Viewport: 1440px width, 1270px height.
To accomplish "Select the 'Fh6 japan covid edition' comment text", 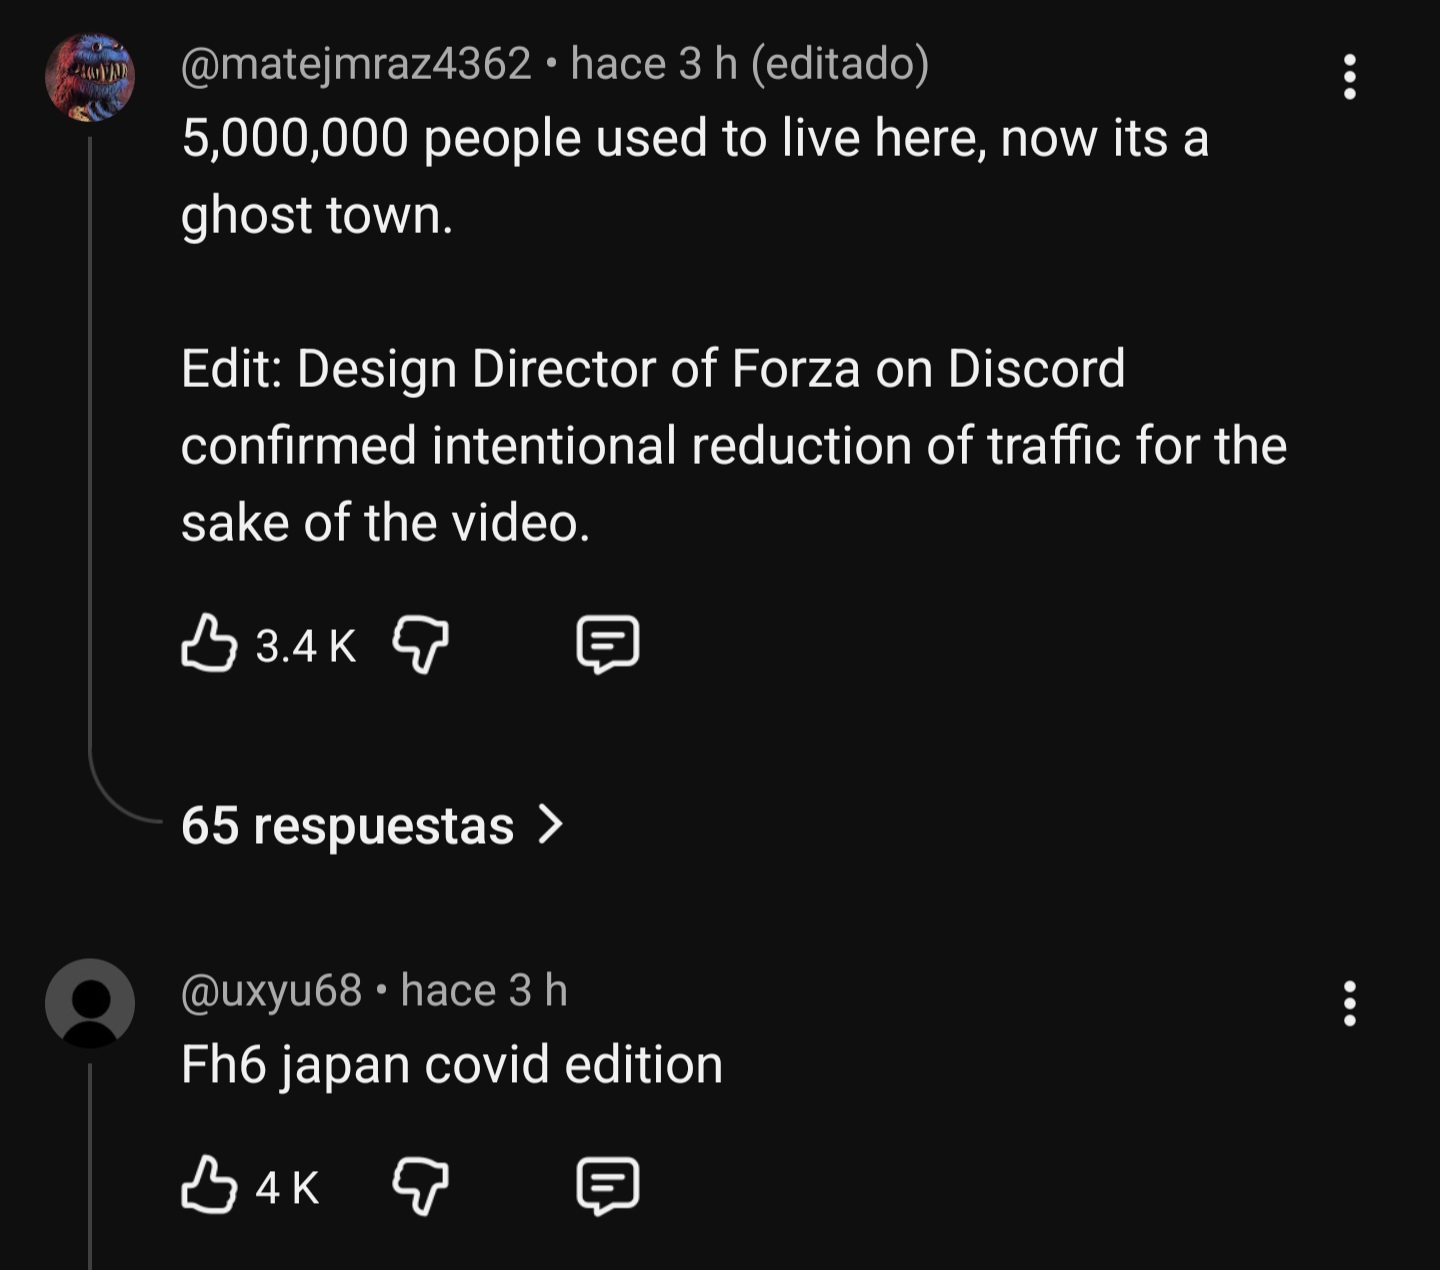I will (452, 1064).
